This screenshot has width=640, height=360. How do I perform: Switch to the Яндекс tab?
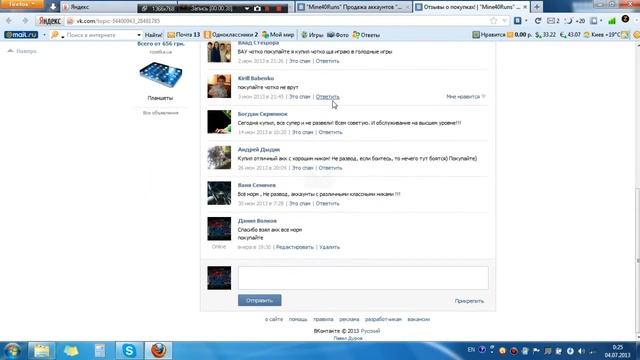pos(98,7)
